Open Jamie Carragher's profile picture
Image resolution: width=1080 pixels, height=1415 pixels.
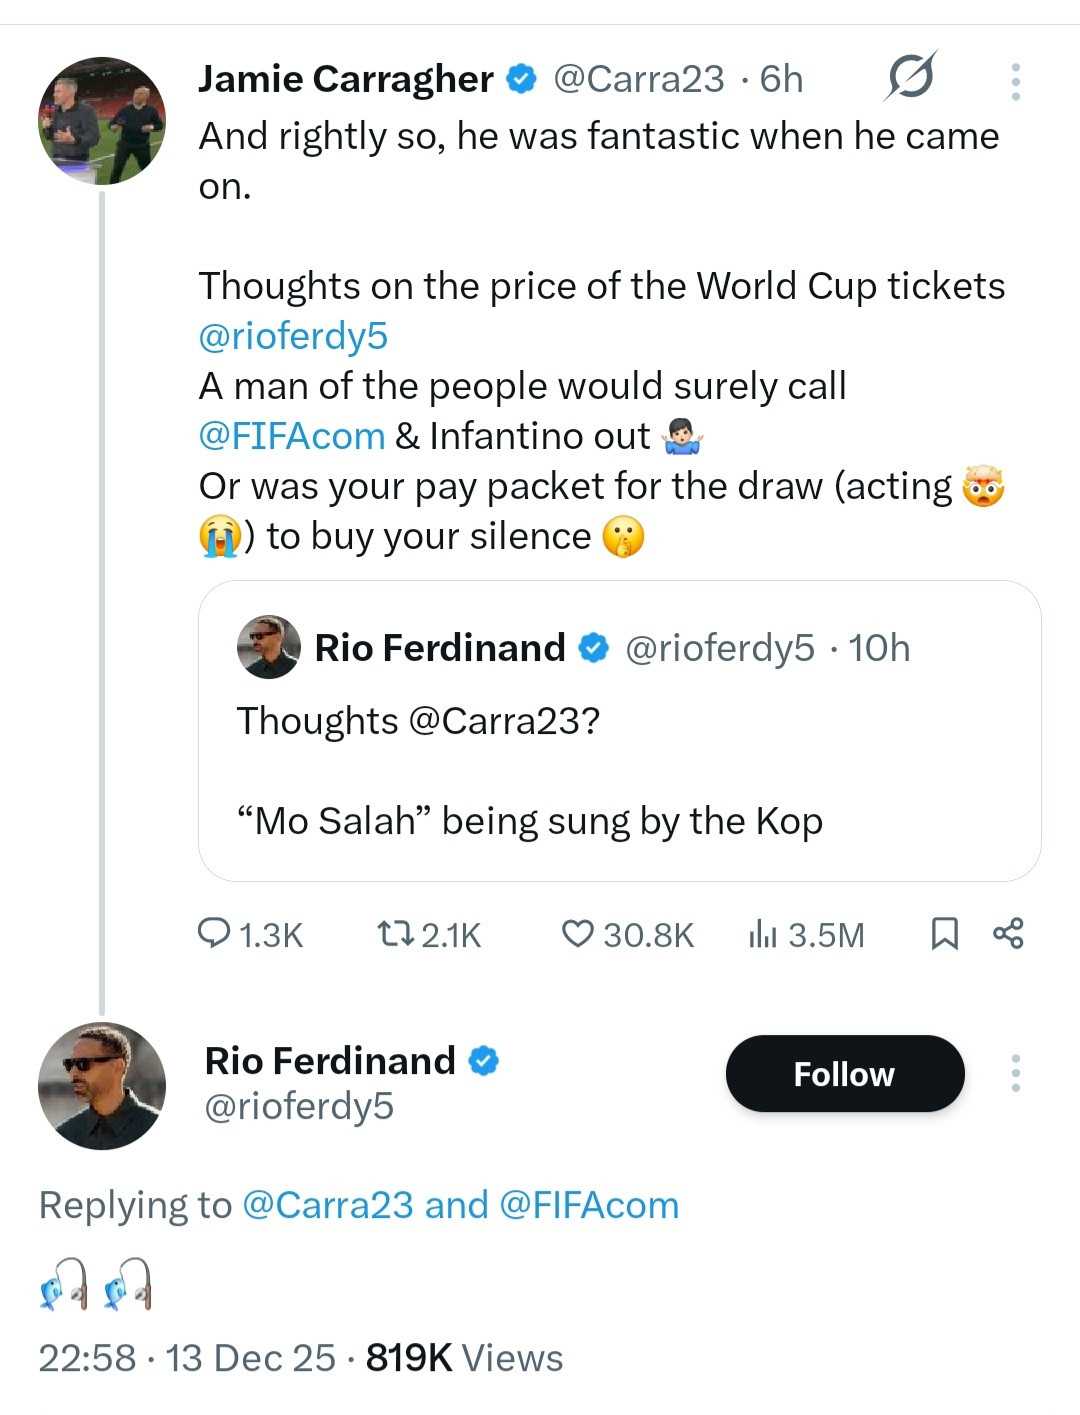pos(101,121)
